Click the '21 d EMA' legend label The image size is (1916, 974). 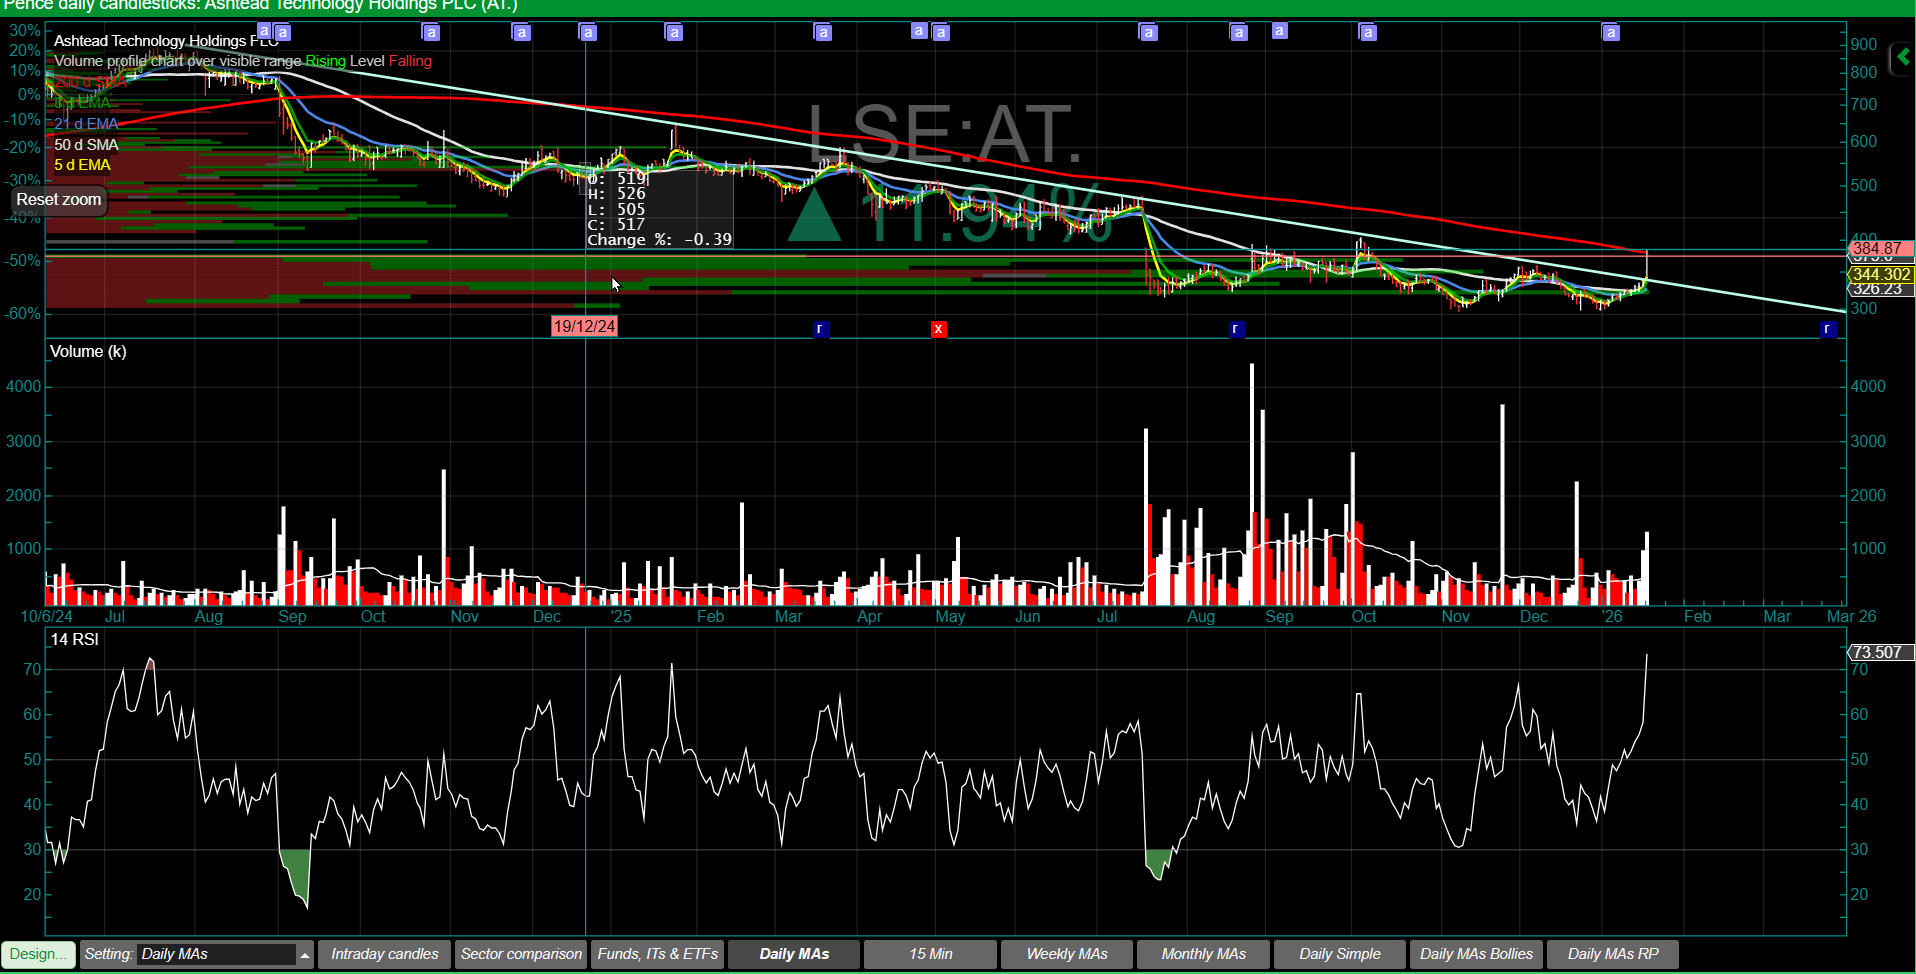point(86,124)
